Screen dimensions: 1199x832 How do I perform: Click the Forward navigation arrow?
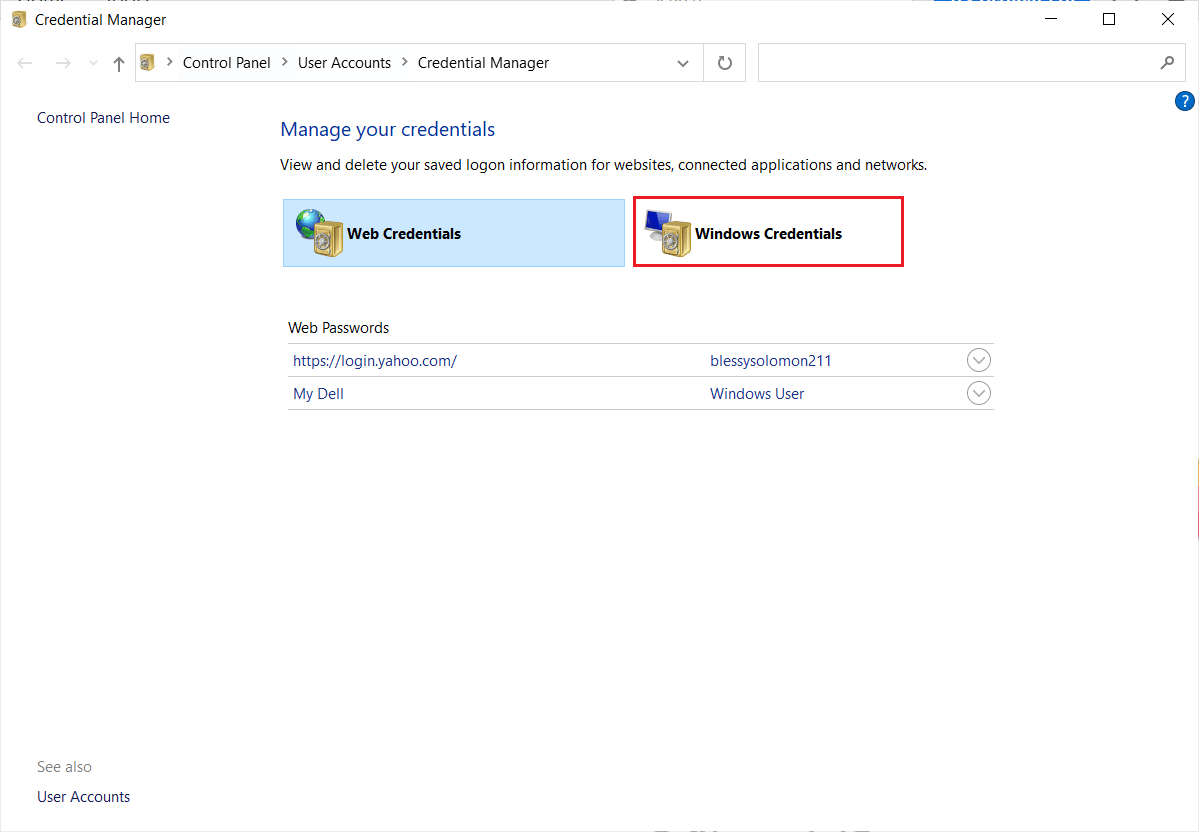pyautogui.click(x=63, y=64)
